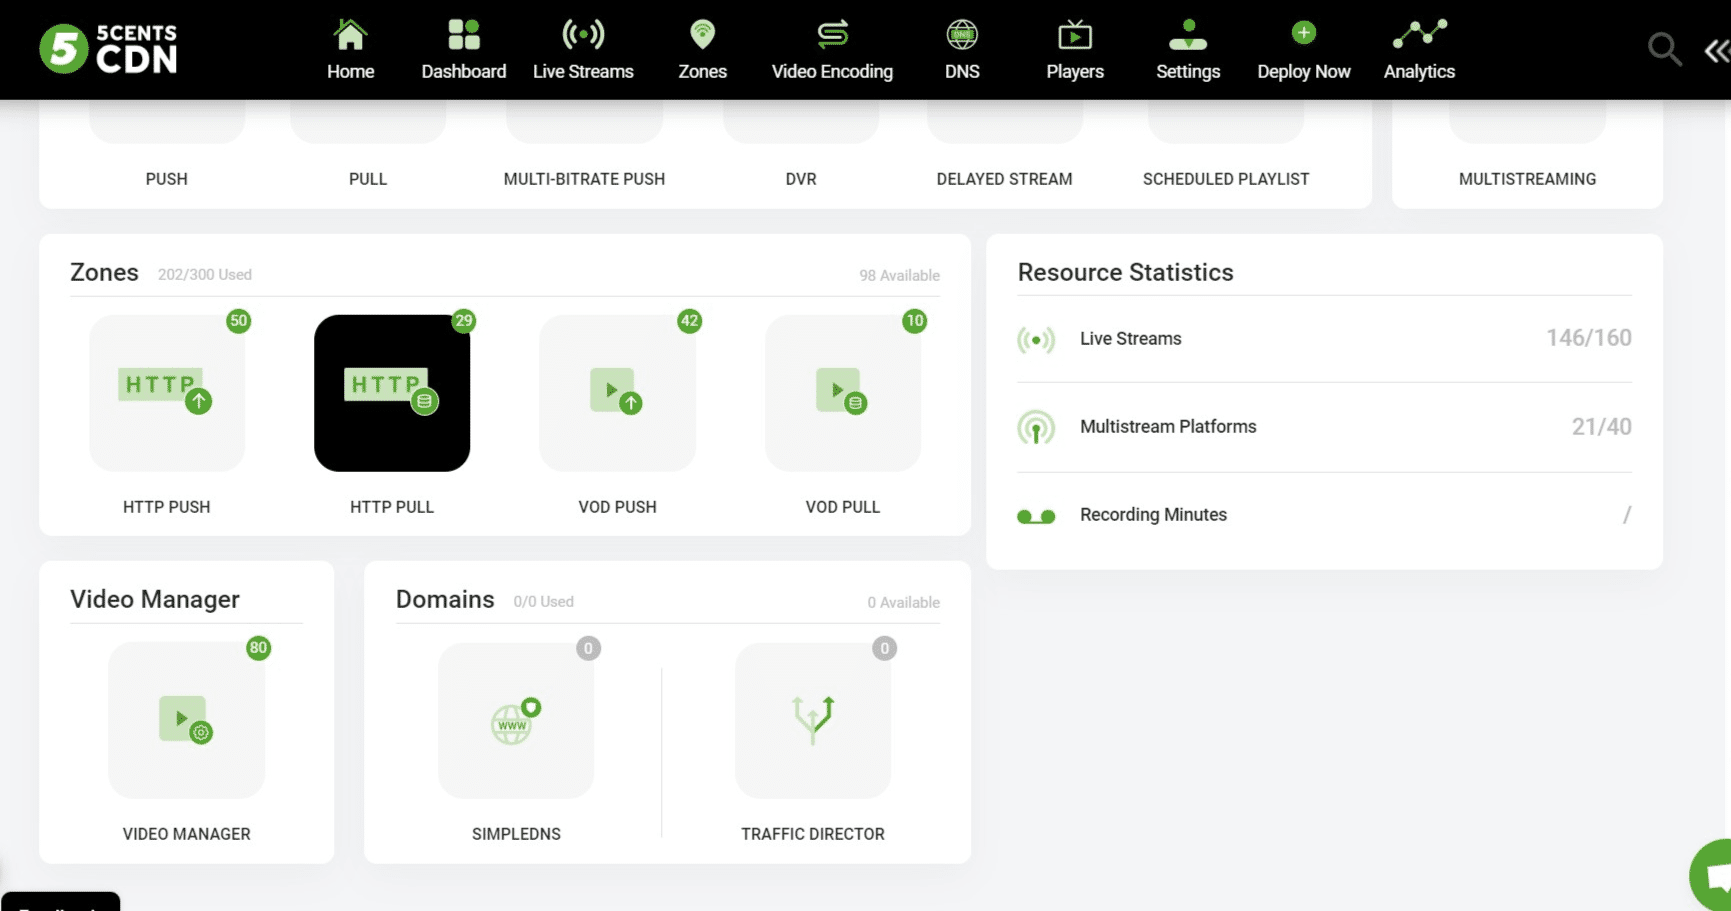
Task: Click the Multistream Platforms 21/40 value
Action: coord(1601,427)
